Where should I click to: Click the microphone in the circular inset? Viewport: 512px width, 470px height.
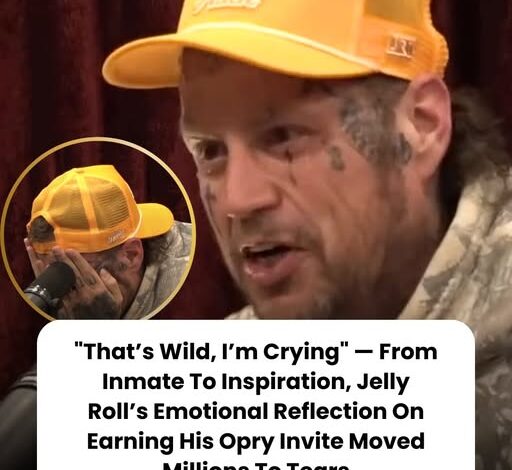tap(50, 287)
